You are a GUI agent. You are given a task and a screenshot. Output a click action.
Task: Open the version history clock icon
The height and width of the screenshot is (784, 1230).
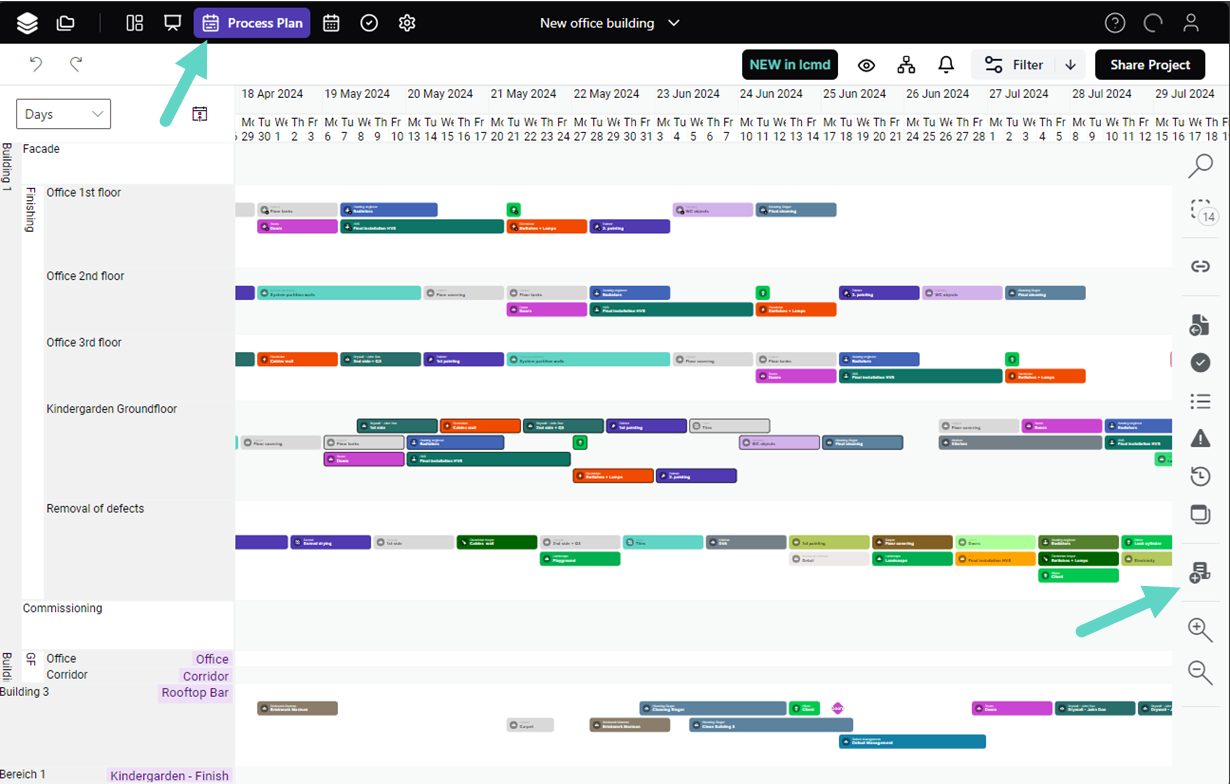tap(1200, 477)
